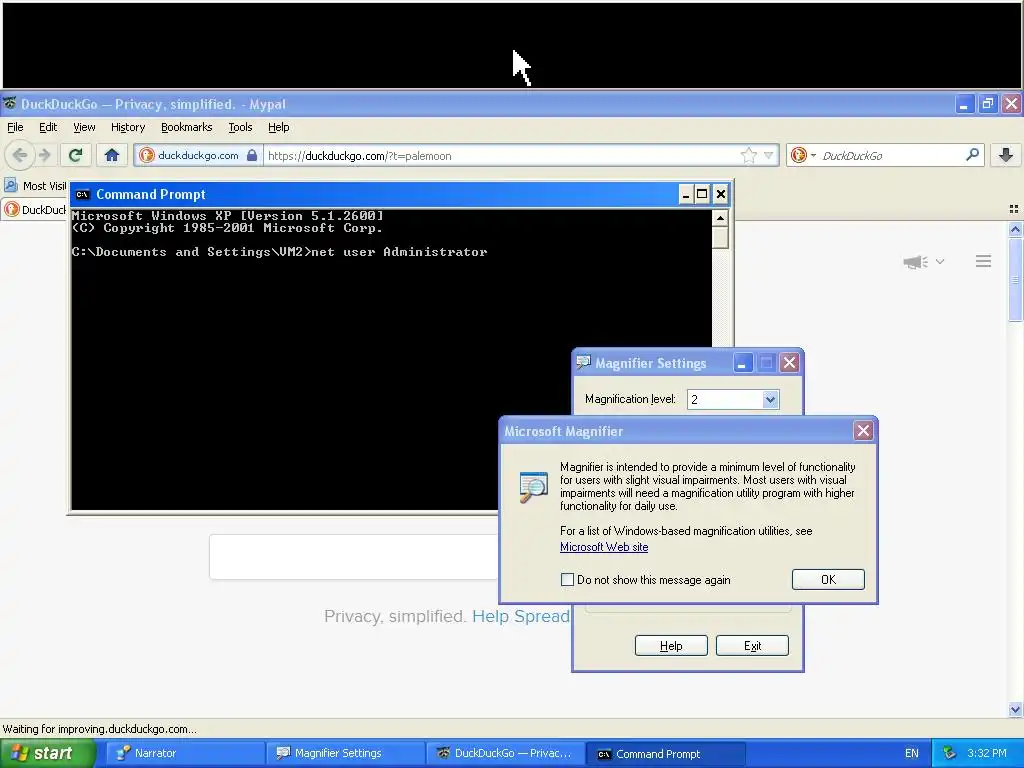This screenshot has height=768, width=1024.
Task: Click the Command Prompt title bar icon
Action: 82,195
